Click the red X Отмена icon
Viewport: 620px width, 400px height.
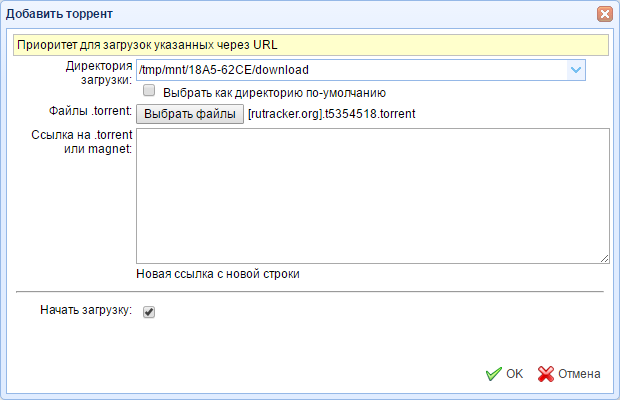(545, 374)
